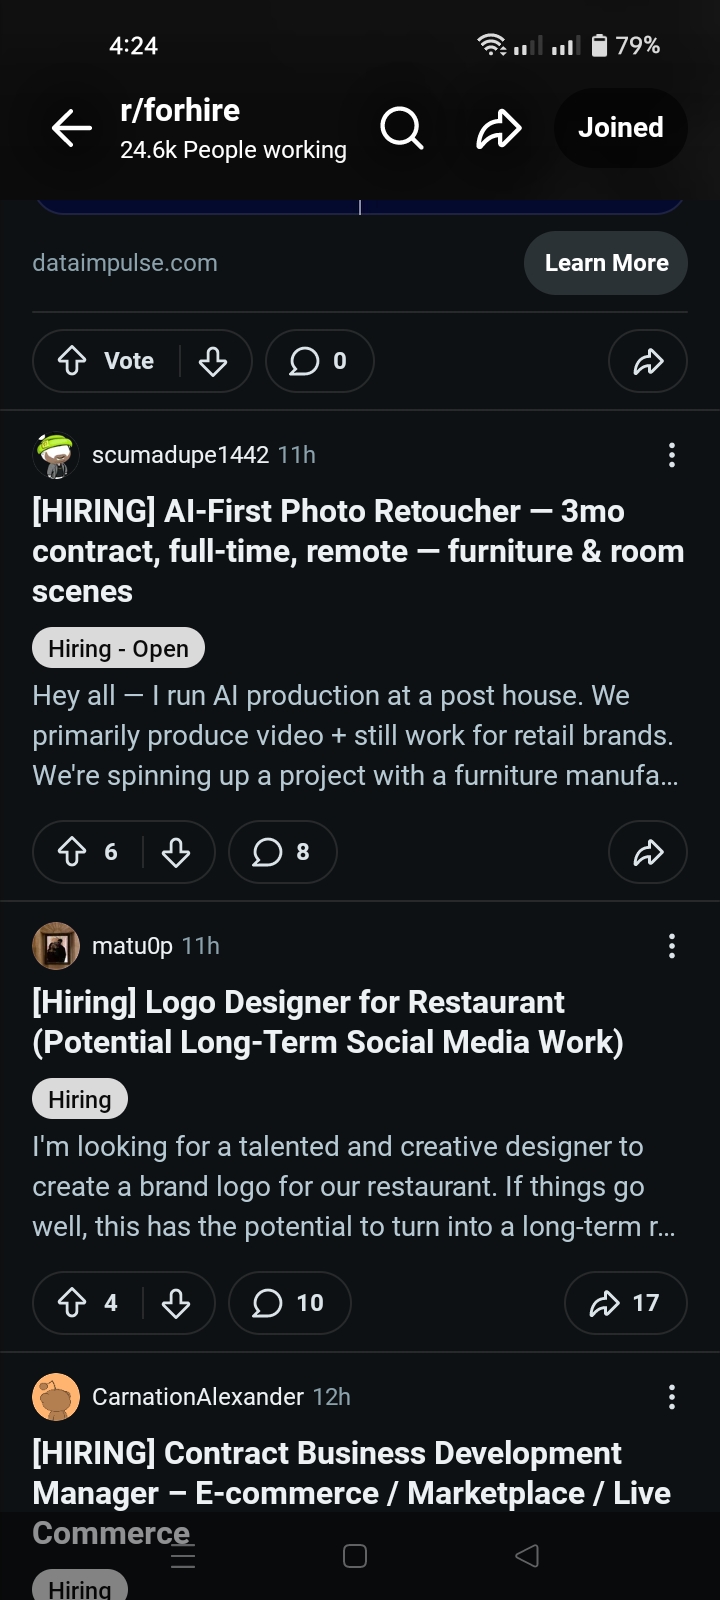Upvote the dataimpulse ad post
The height and width of the screenshot is (1600, 720).
pos(72,361)
